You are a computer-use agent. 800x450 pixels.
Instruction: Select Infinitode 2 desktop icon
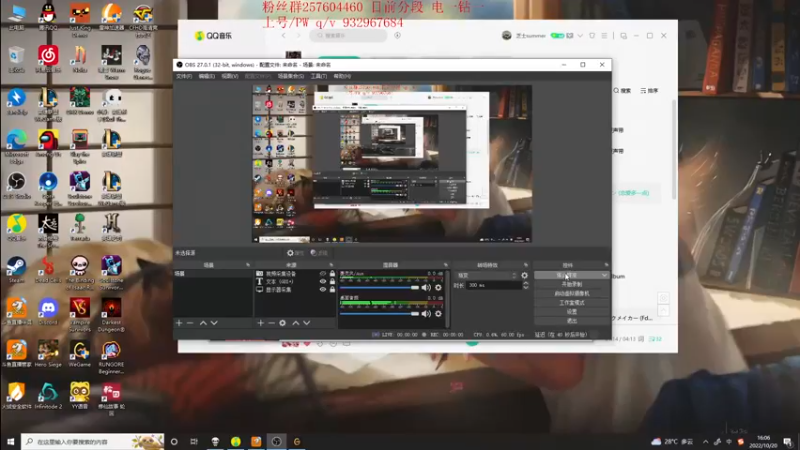[x=48, y=396]
